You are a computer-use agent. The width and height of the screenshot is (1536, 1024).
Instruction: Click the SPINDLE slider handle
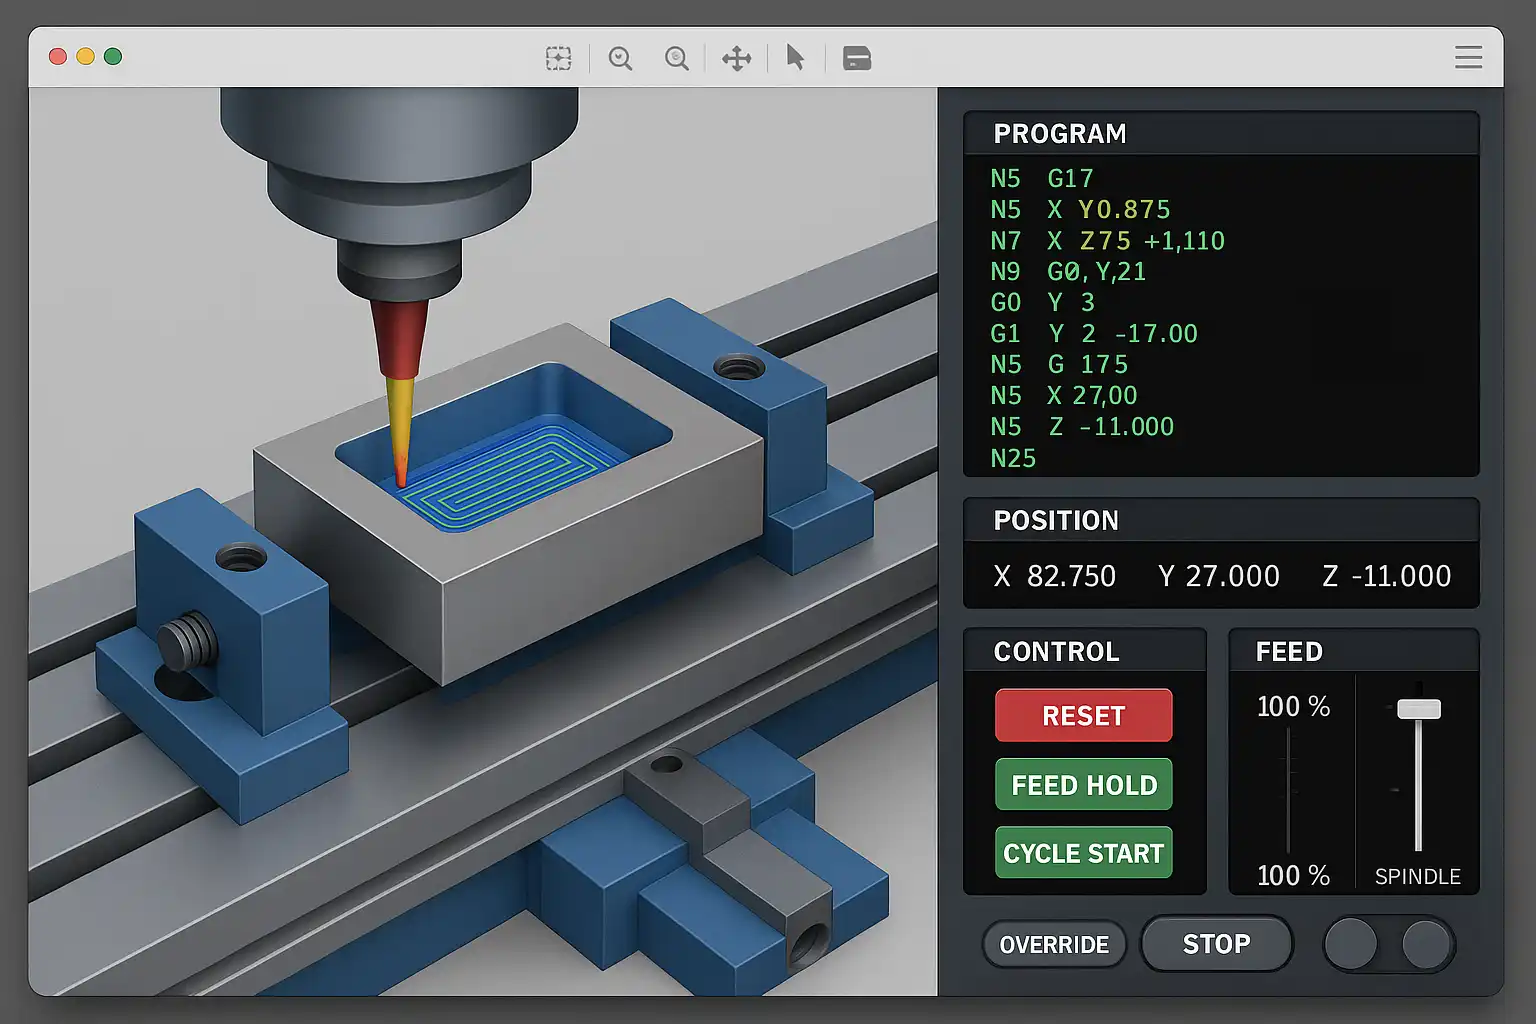pos(1418,709)
